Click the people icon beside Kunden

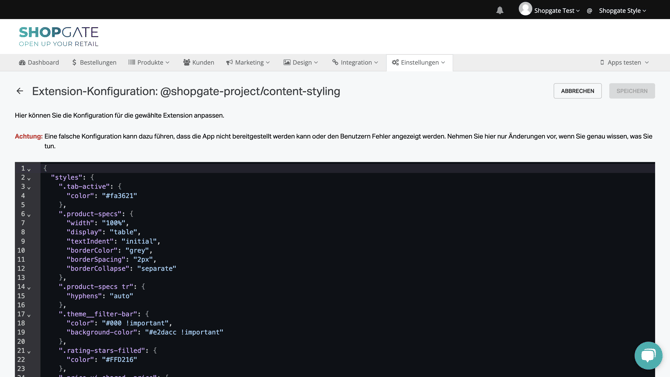point(186,62)
